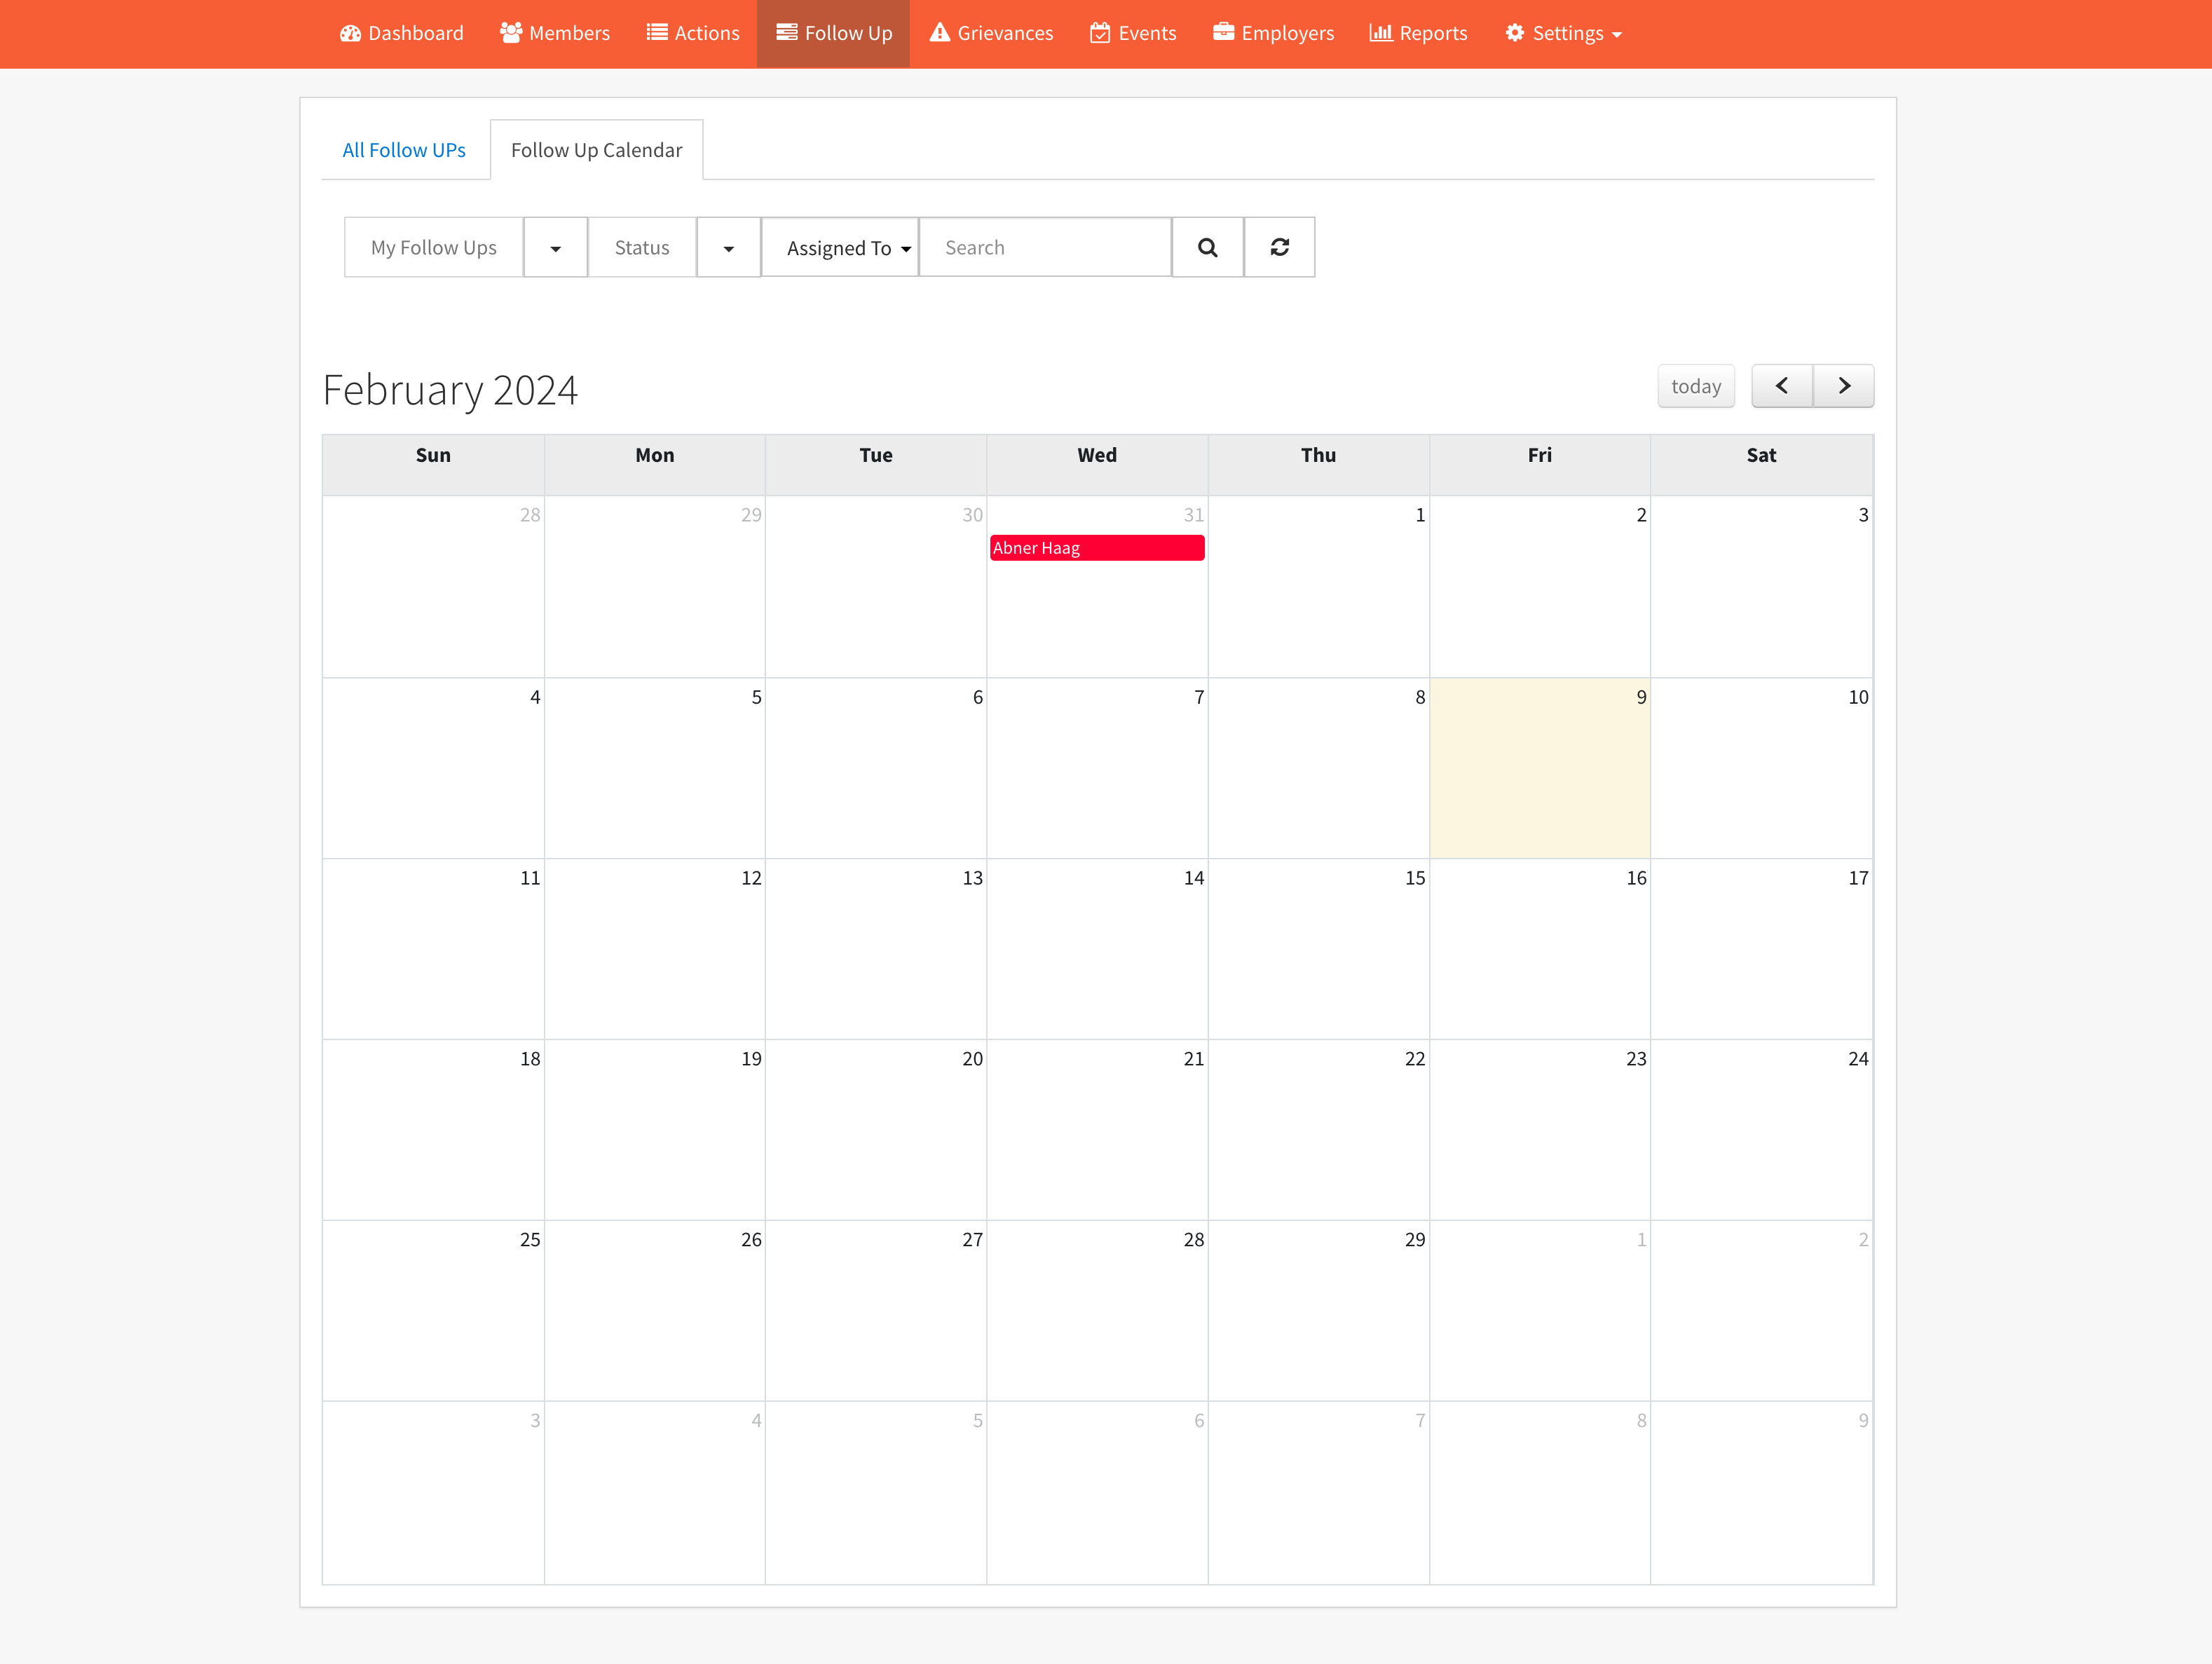Click the Reports bar chart icon
Screen dimensions: 2212x1664
(1381, 33)
